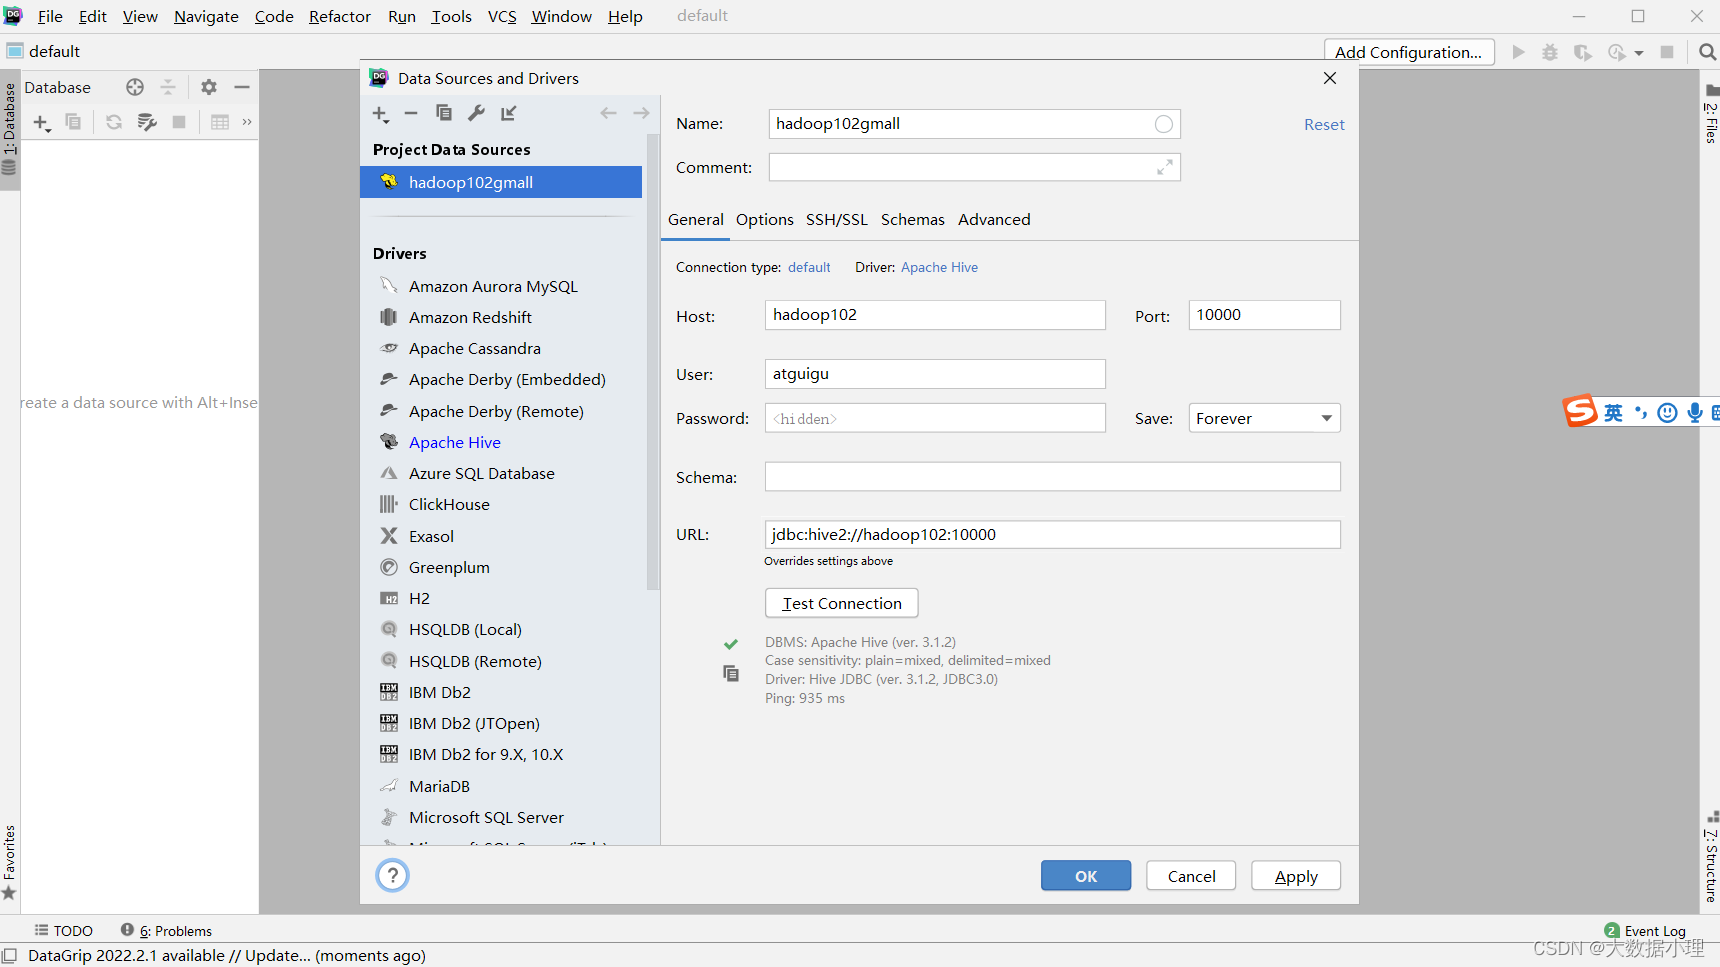Viewport: 1720px width, 967px height.
Task: Click the microphone icon on IME bar
Action: coord(1695,412)
